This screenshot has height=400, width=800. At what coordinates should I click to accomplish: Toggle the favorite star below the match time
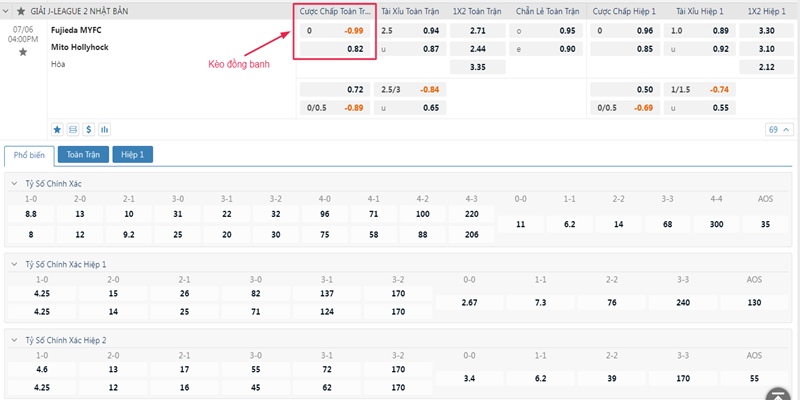point(23,52)
